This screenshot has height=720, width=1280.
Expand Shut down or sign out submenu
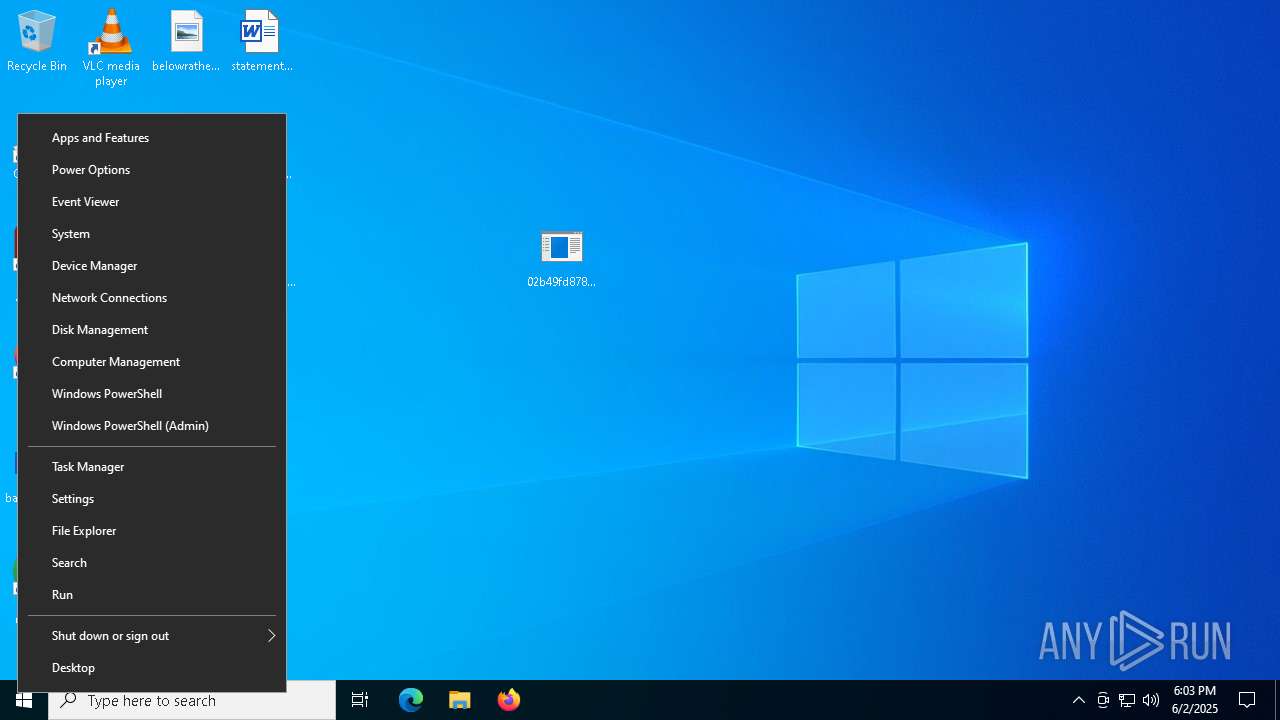point(152,636)
